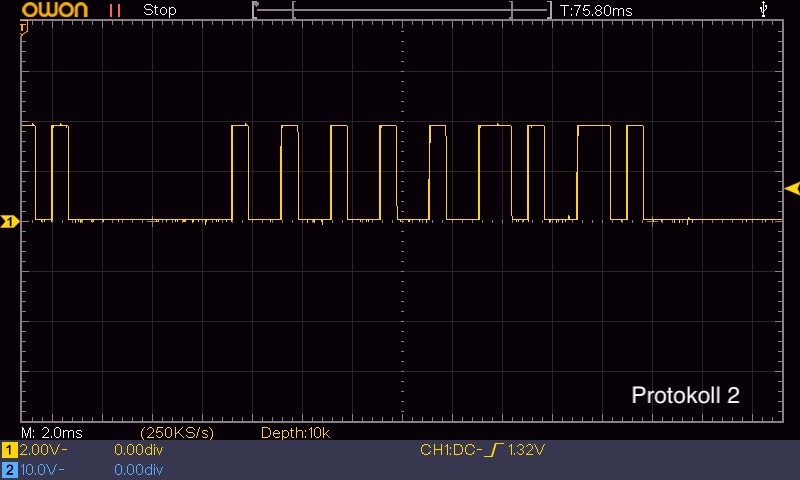Click the red pause indicator icon

(x=115, y=11)
